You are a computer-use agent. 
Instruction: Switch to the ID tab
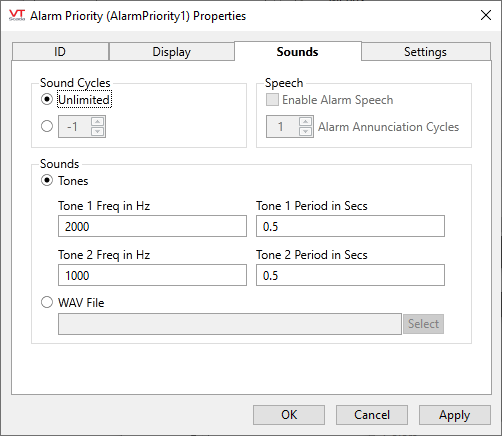tap(60, 52)
